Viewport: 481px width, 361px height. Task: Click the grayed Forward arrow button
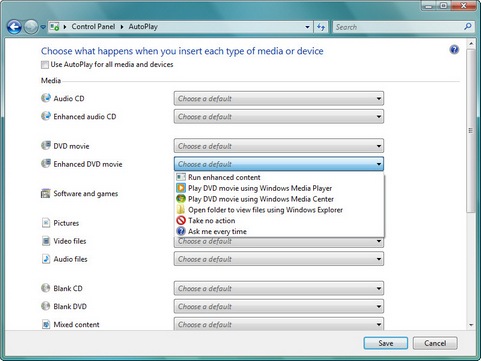pos(31,27)
